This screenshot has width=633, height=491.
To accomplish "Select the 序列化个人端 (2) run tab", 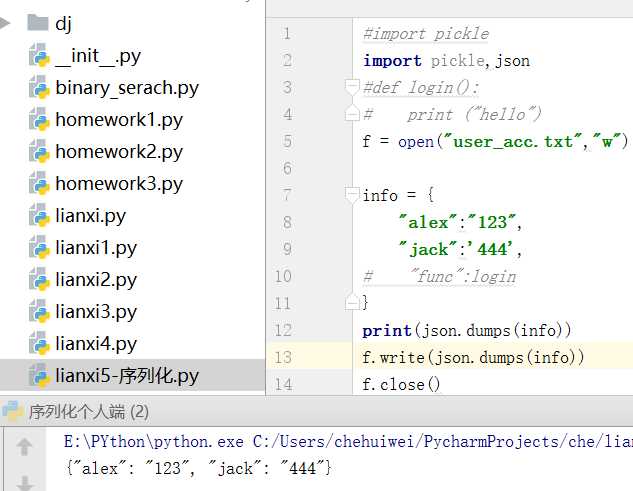I will (88, 412).
